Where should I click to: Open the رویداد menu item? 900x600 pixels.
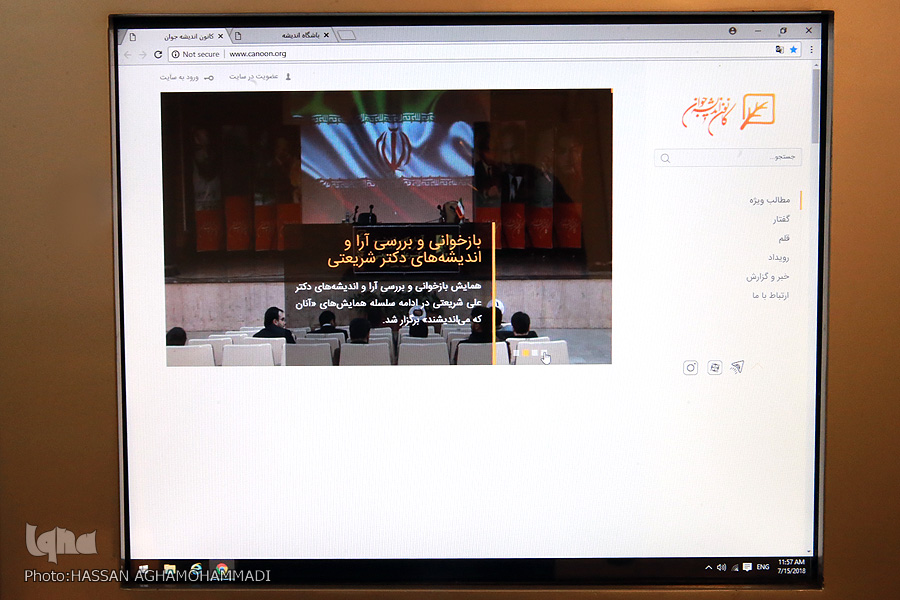(x=779, y=257)
